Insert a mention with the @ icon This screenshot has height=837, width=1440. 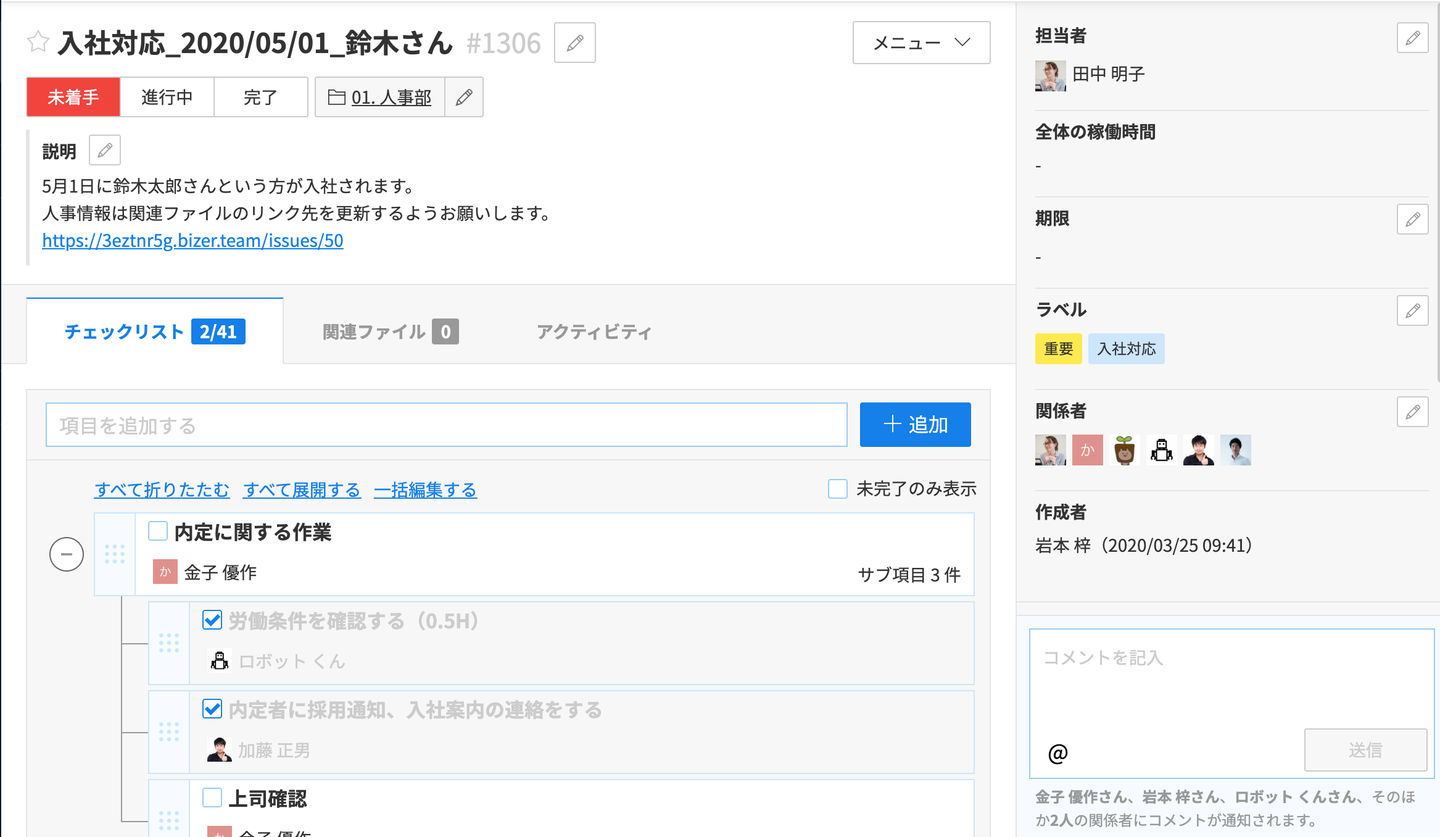pos(1058,753)
